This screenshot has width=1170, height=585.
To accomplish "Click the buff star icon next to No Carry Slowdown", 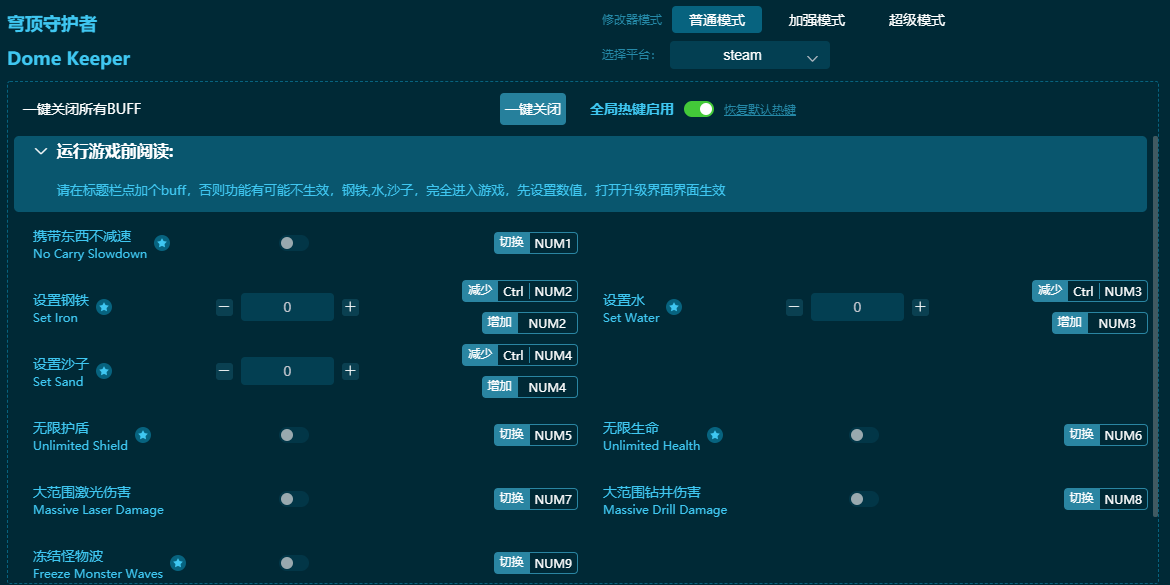I will coord(162,241).
